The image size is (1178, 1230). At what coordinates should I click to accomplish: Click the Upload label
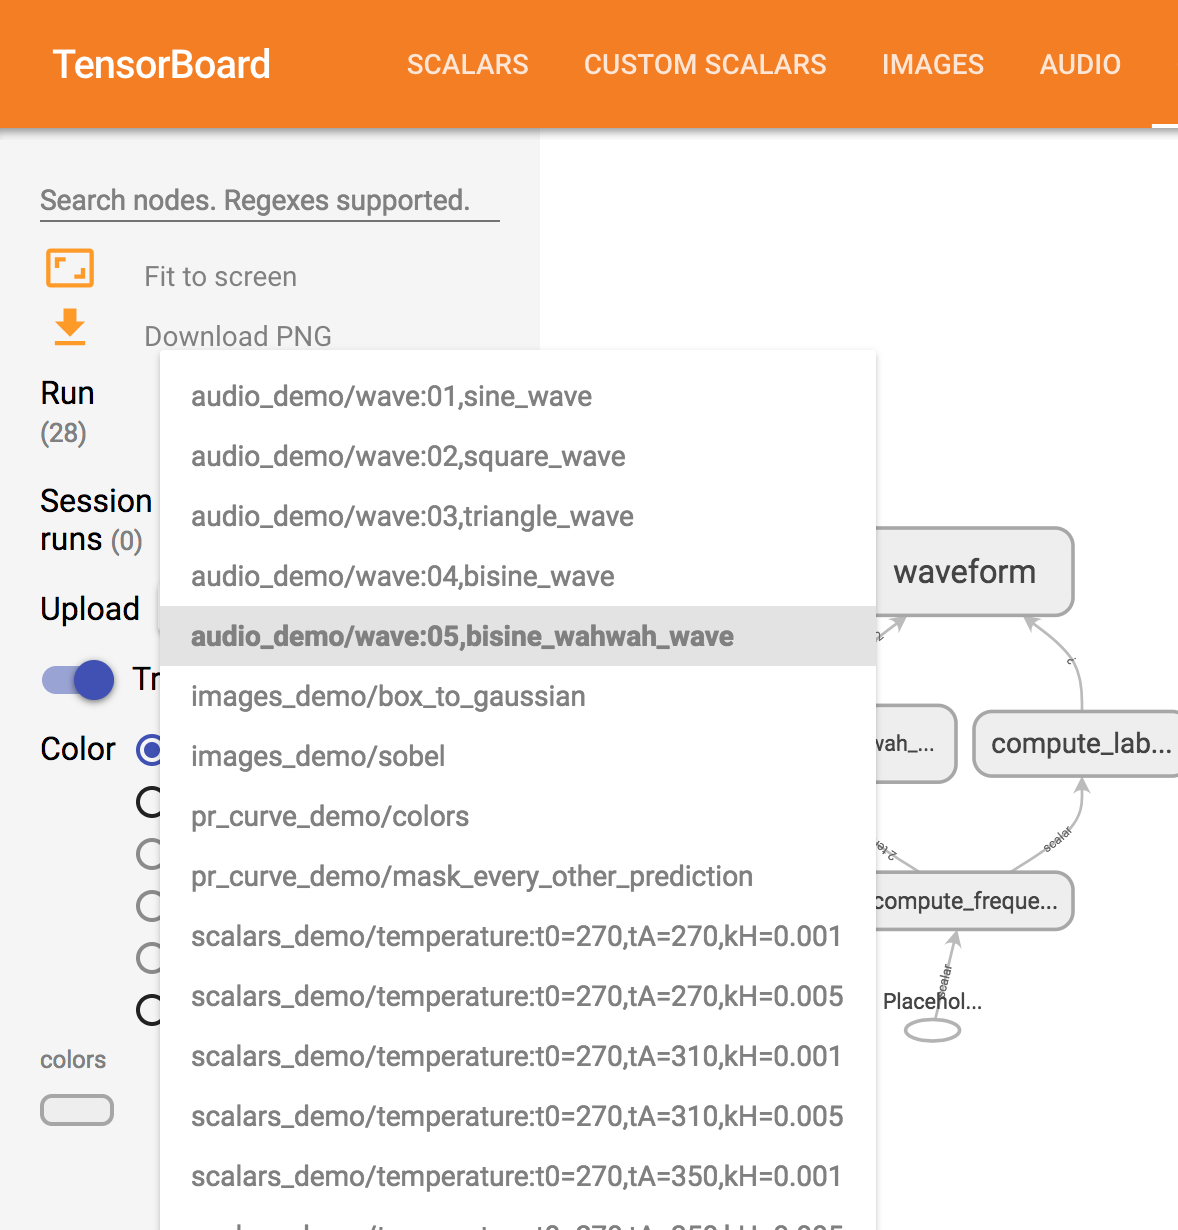click(90, 608)
